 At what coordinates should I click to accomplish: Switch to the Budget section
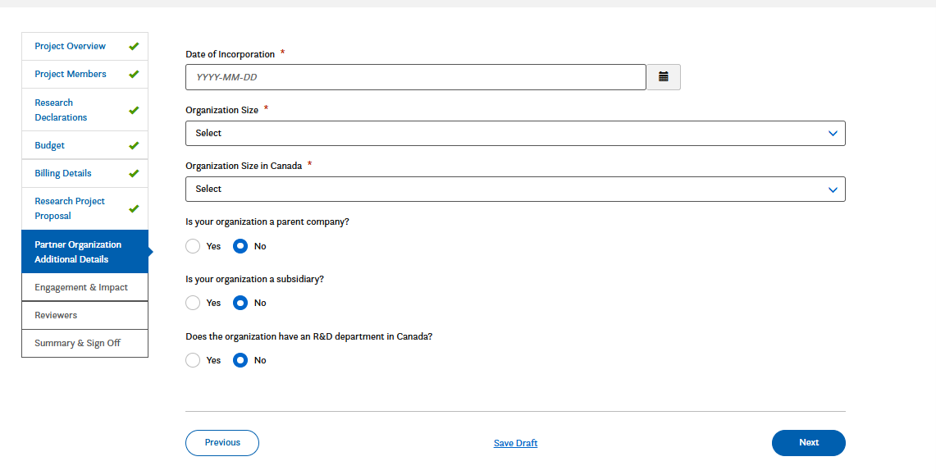[85, 145]
